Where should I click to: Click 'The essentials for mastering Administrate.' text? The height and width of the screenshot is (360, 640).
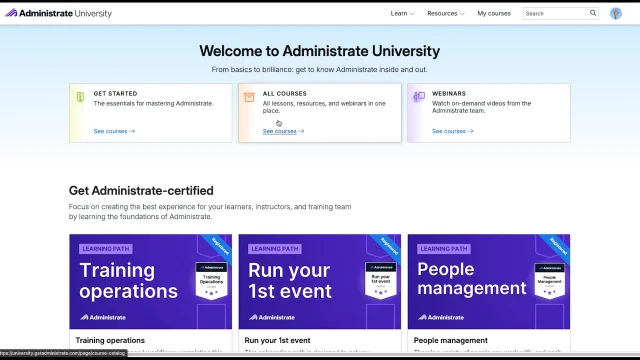point(153,104)
